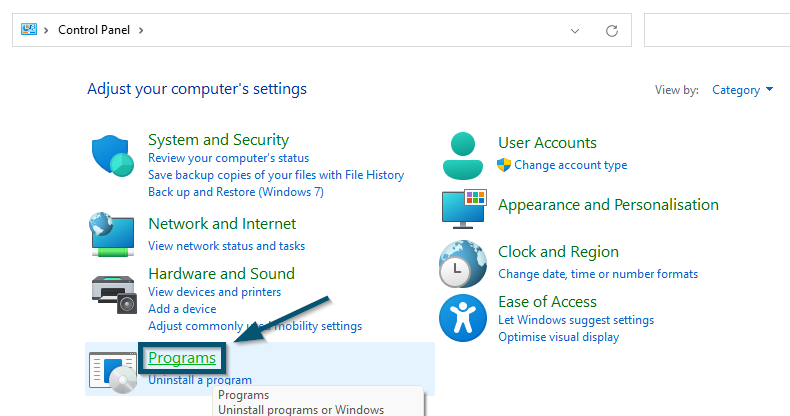The image size is (790, 416).
Task: Click the Appearance and Personalisation monitor icon
Action: point(464,209)
